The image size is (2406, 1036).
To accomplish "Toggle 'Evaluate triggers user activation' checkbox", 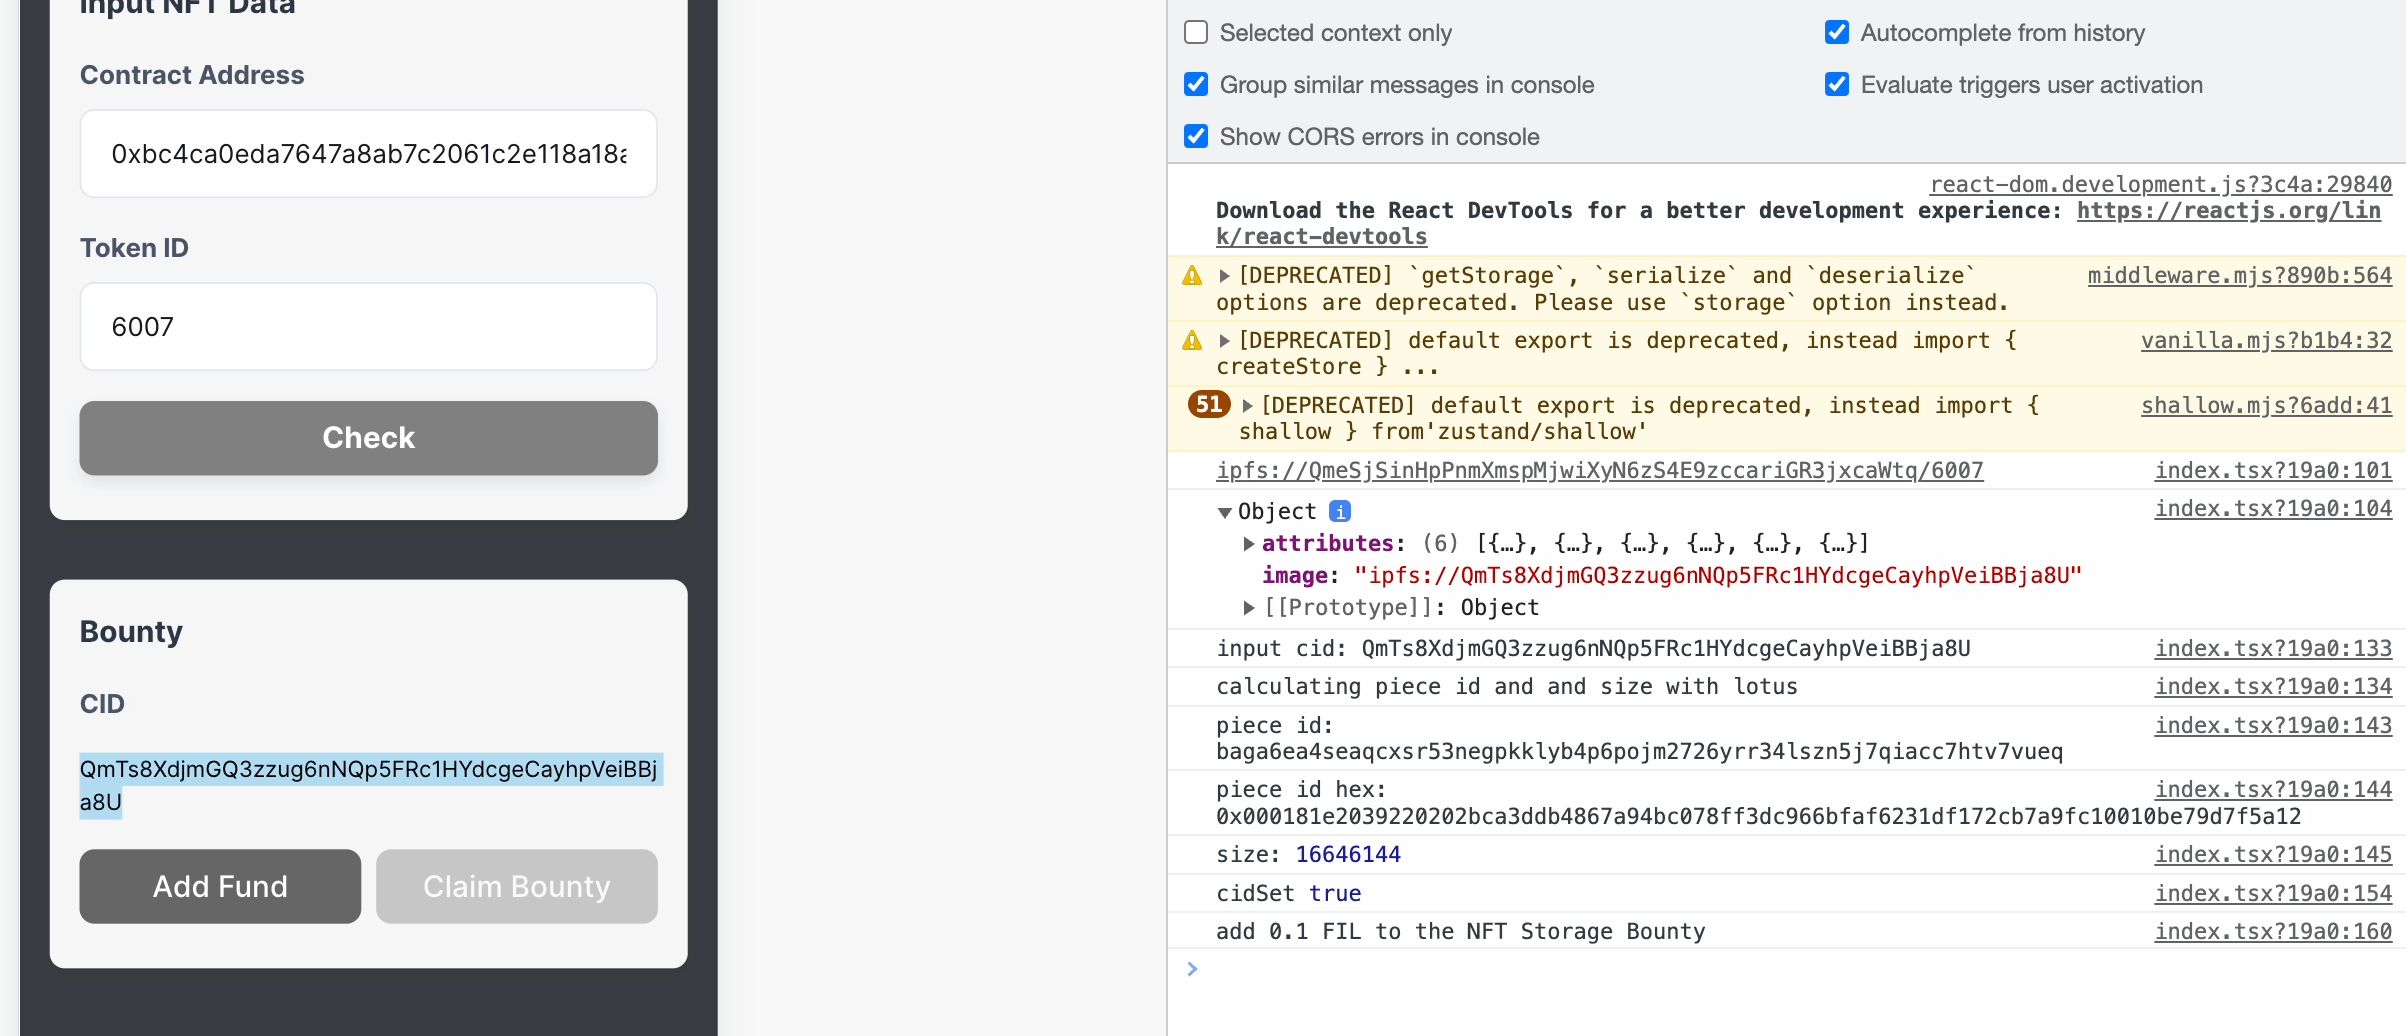I will point(1837,84).
